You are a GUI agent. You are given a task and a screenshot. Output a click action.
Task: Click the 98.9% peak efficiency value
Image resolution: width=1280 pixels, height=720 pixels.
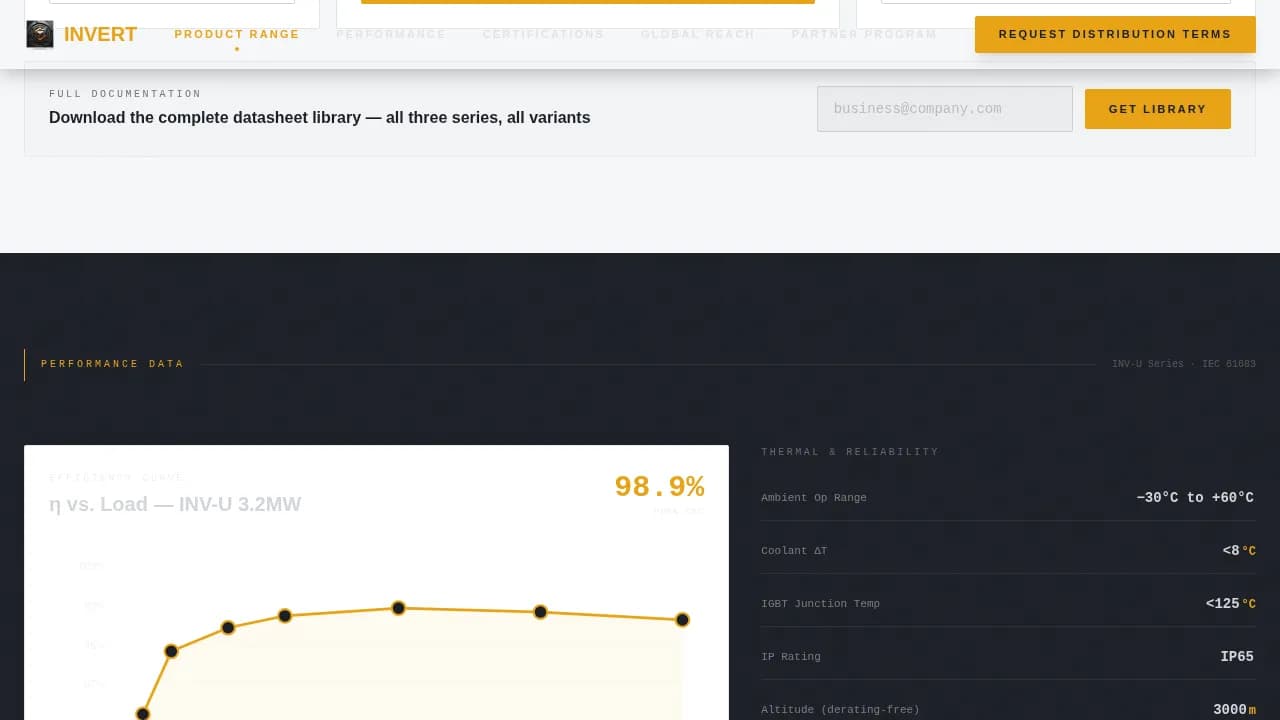(659, 487)
